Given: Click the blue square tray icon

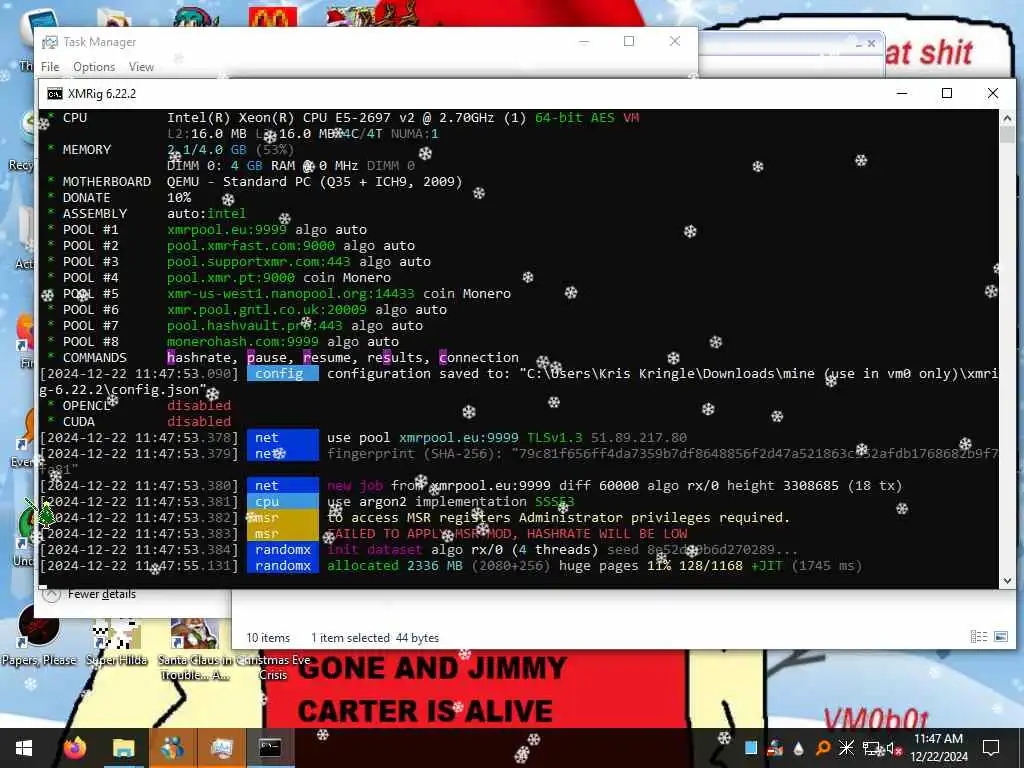Looking at the screenshot, I should tap(751, 748).
